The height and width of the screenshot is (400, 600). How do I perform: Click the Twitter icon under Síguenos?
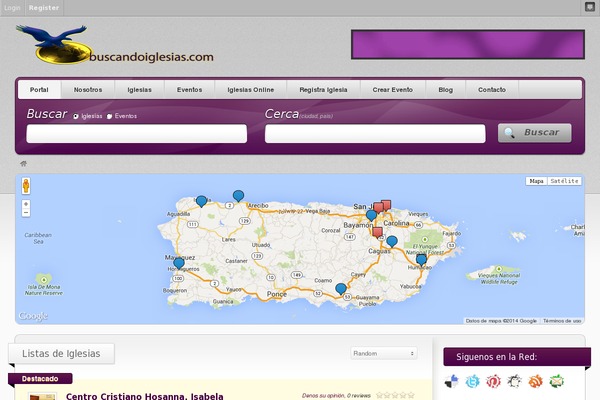pyautogui.click(x=473, y=381)
